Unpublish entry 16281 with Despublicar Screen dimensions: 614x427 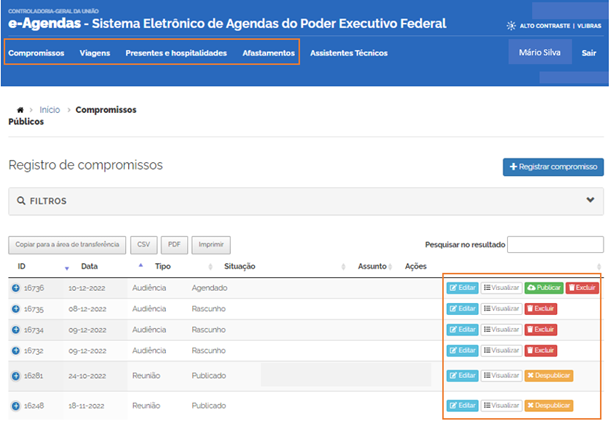[x=549, y=376]
